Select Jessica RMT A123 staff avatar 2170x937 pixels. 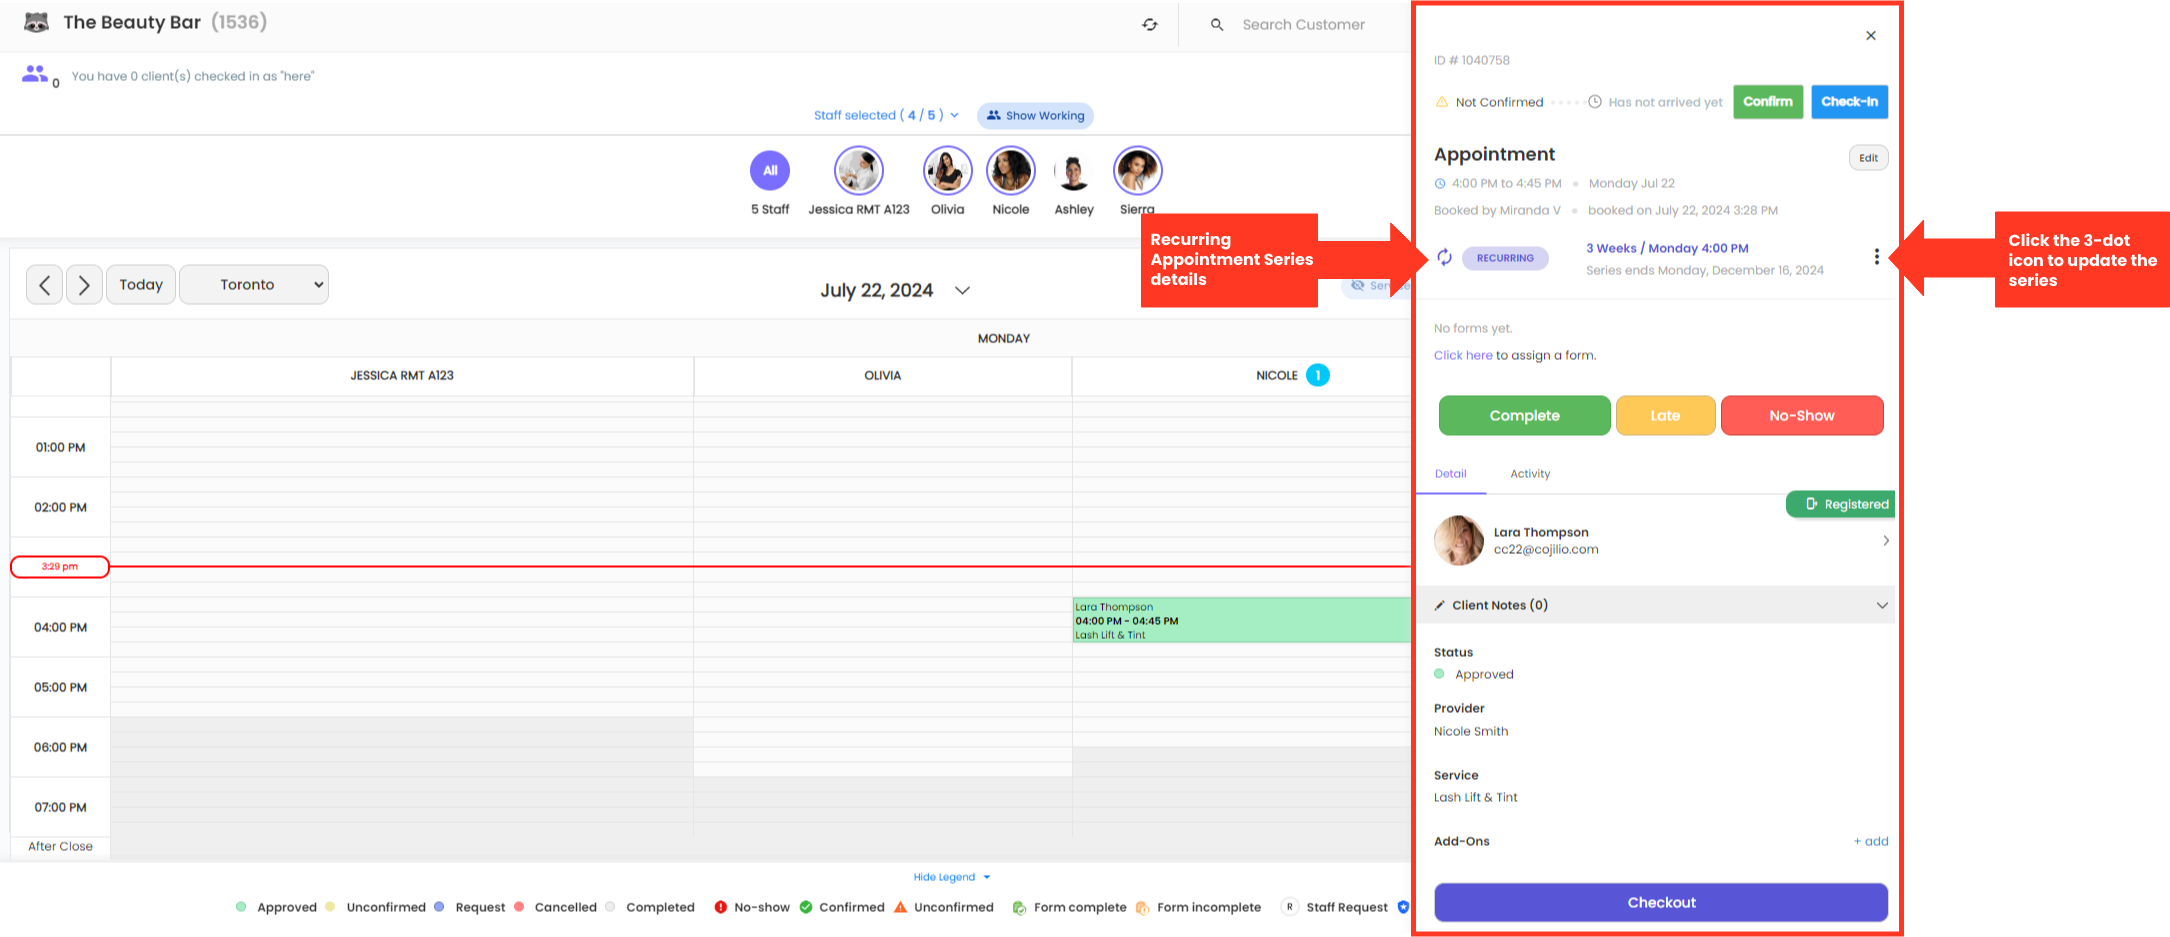click(x=859, y=170)
